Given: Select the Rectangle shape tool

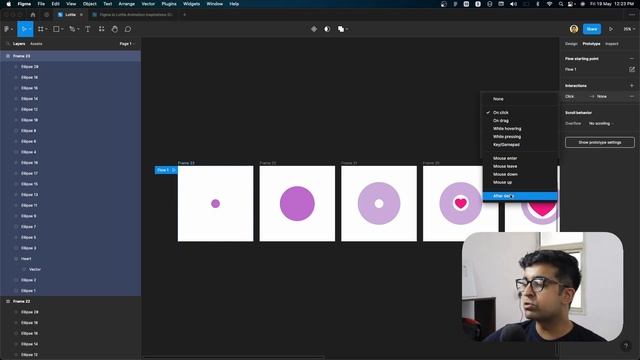Looking at the screenshot, I should (56, 29).
